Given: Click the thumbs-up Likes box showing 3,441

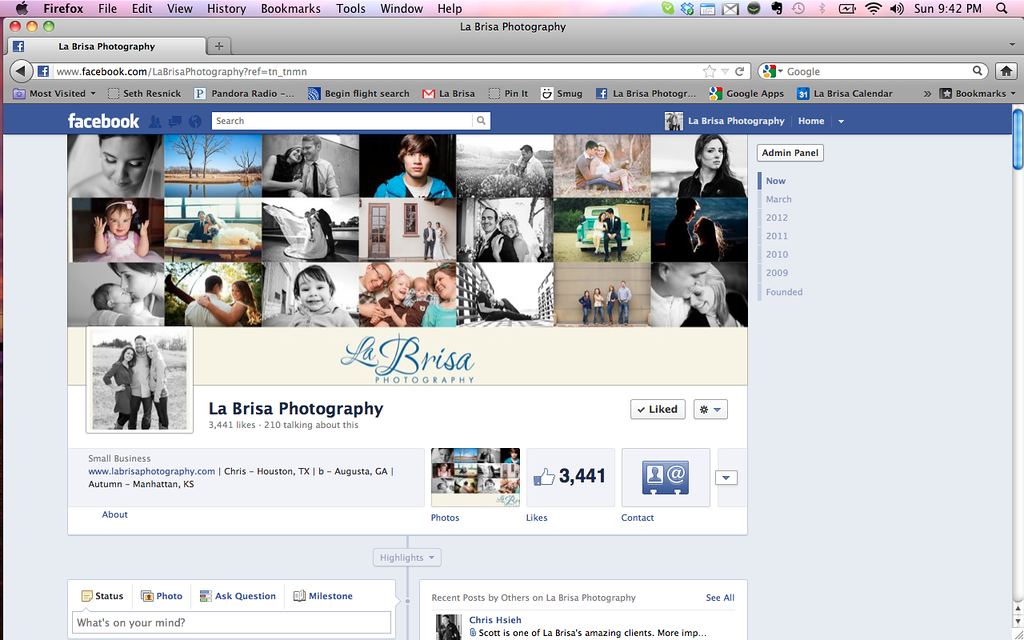Looking at the screenshot, I should 570,477.
